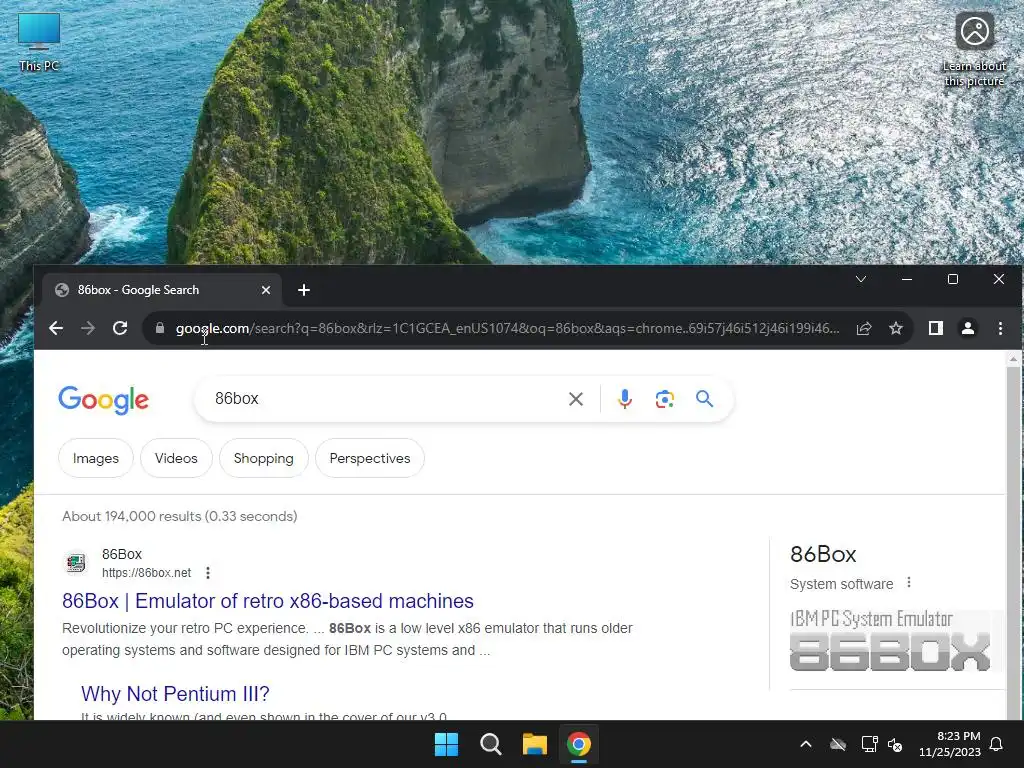1024x768 pixels.
Task: Click the scrollbar up arrow
Action: click(x=1013, y=359)
